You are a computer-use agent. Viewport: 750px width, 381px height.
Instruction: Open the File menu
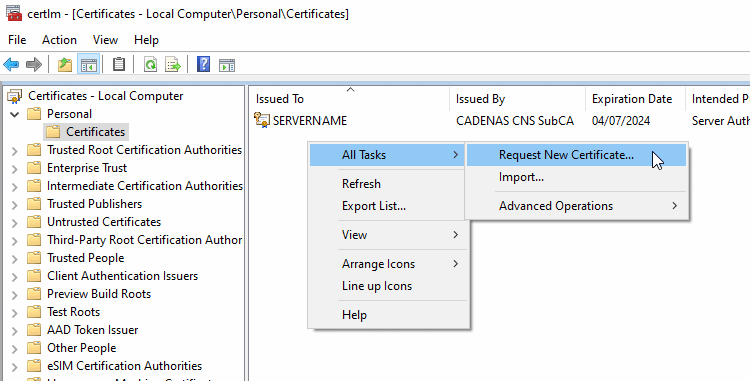[x=17, y=40]
